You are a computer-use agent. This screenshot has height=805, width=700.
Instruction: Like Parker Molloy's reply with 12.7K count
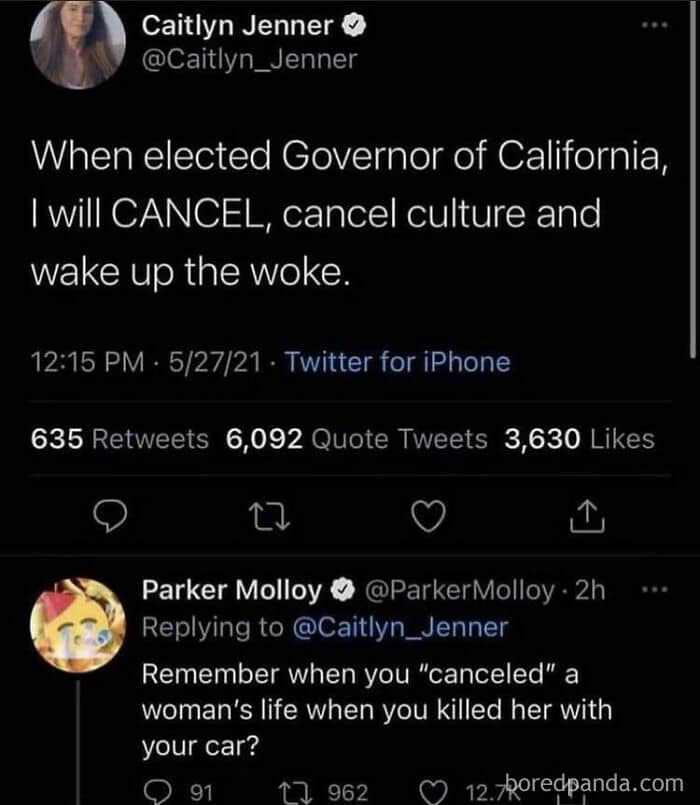[434, 792]
